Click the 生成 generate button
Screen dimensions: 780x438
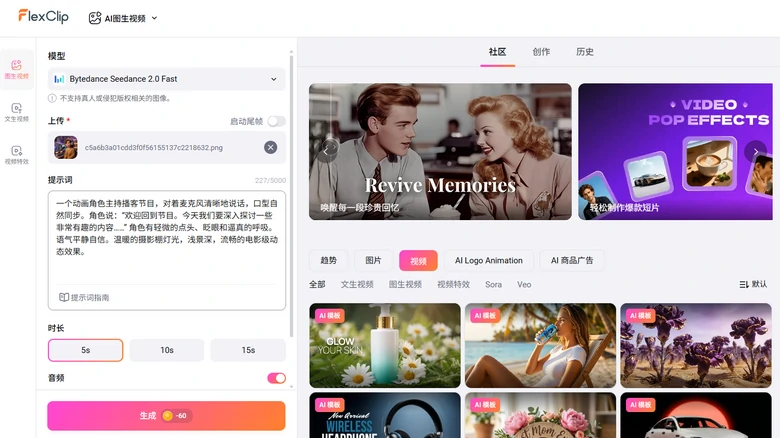click(x=166, y=415)
